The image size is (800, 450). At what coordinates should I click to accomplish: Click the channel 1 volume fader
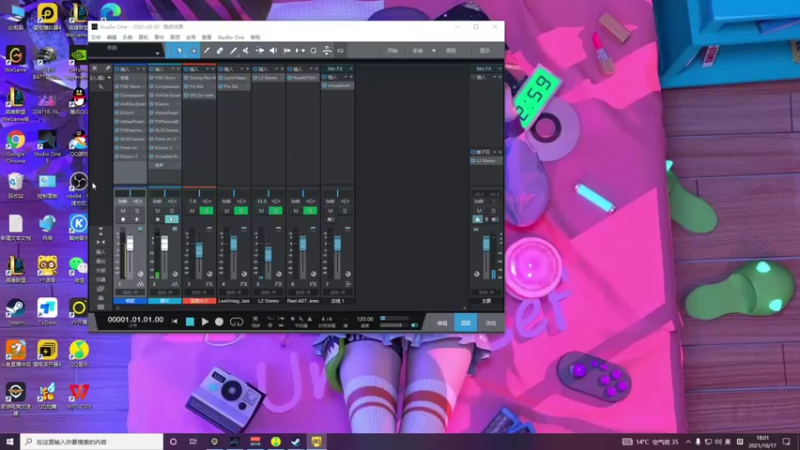point(130,243)
